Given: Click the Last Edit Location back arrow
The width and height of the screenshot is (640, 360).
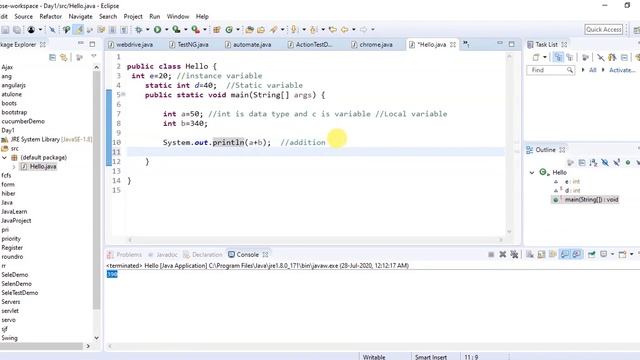Looking at the screenshot, I should click(333, 29).
